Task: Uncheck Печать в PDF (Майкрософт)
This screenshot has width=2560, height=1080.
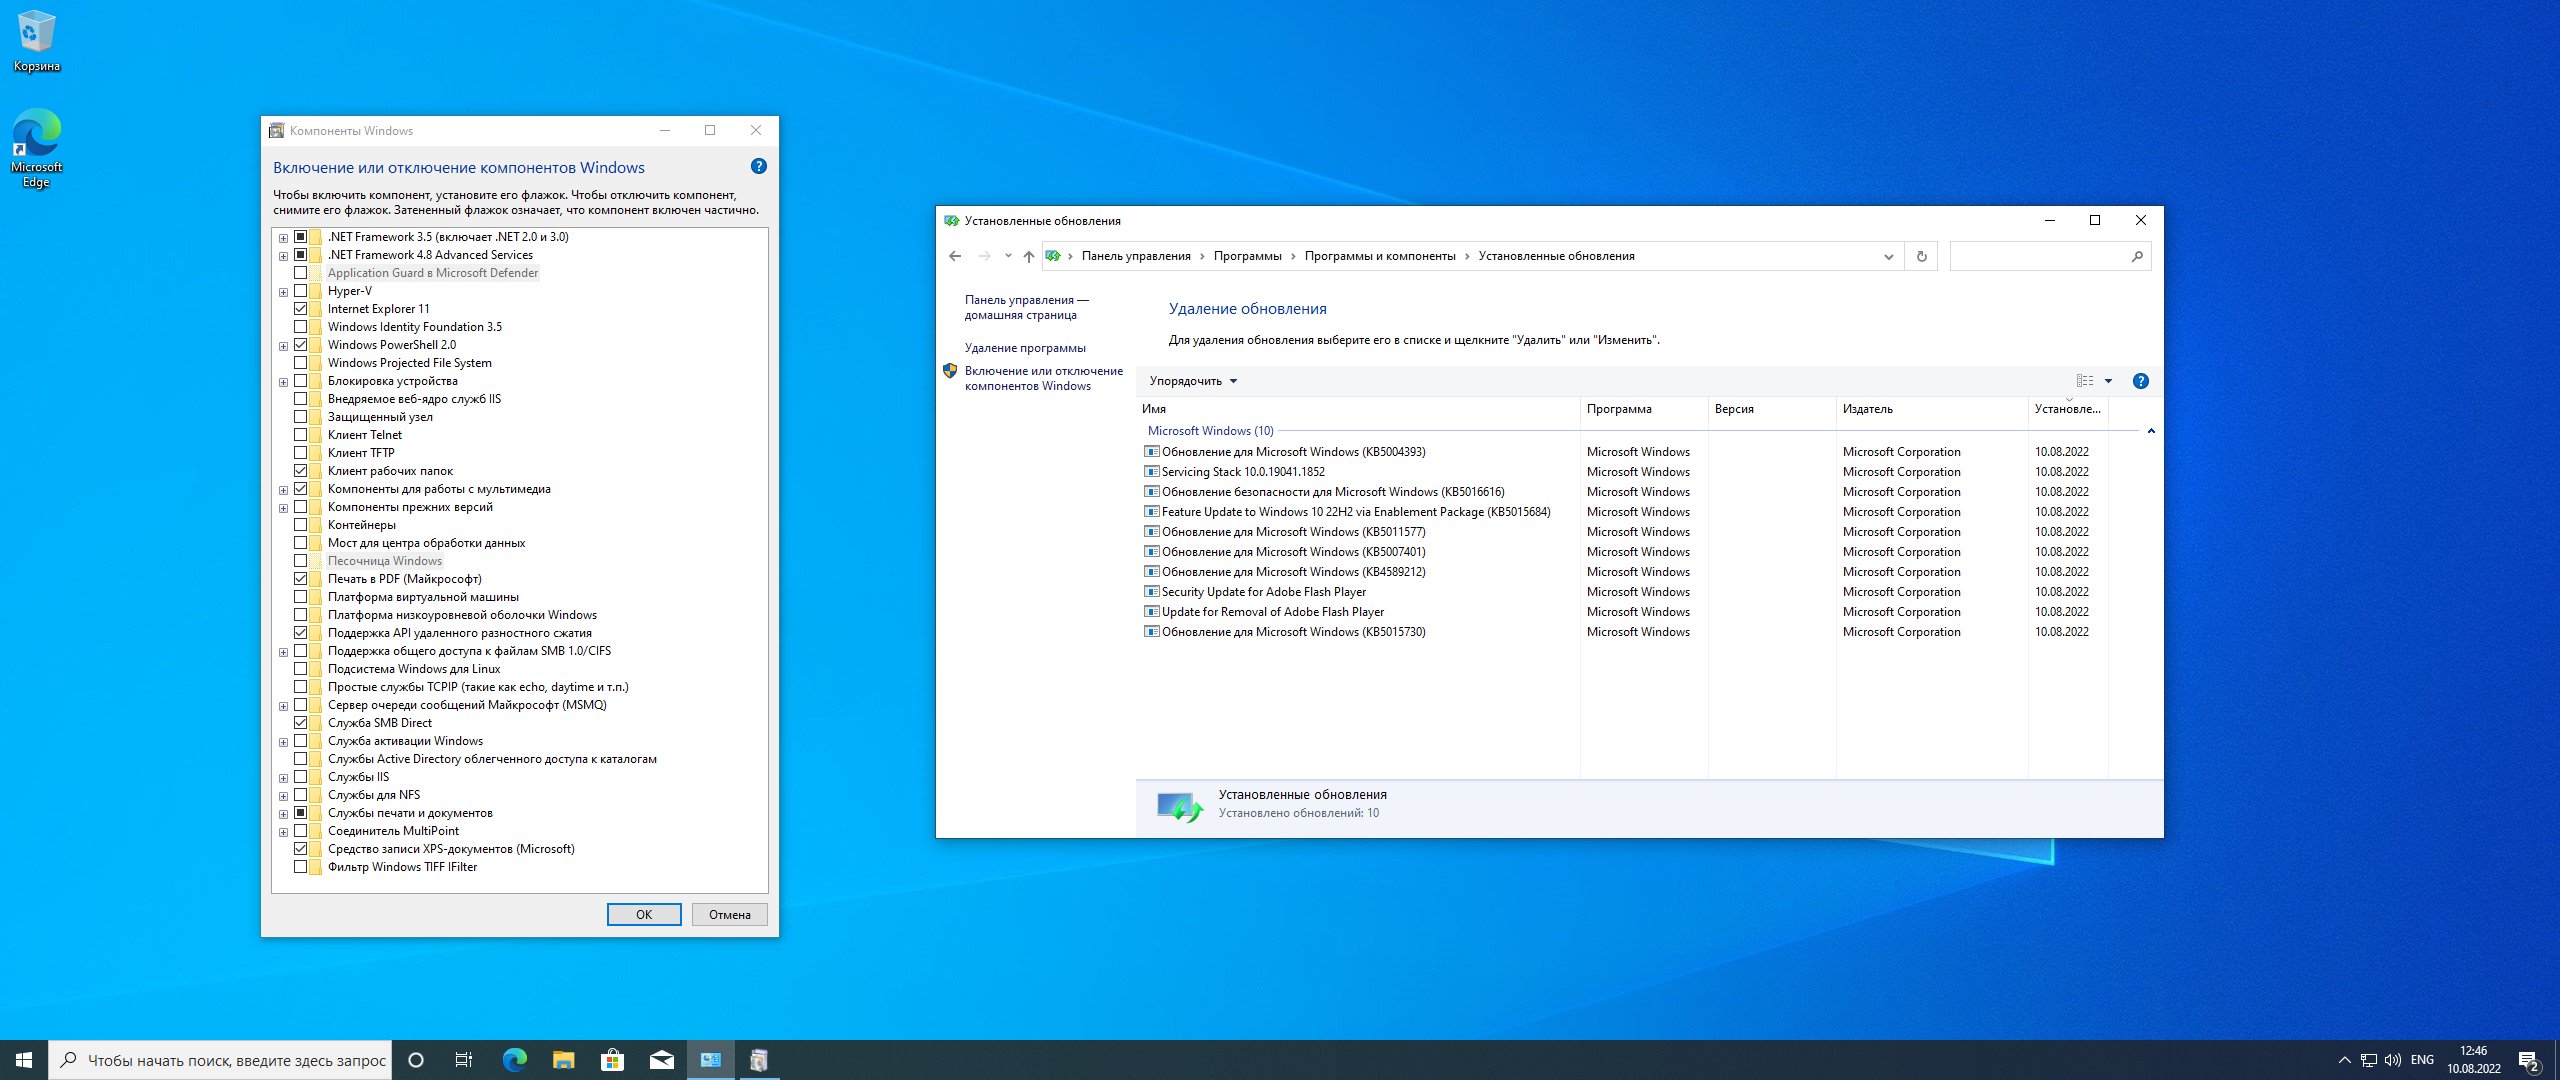Action: [x=300, y=579]
